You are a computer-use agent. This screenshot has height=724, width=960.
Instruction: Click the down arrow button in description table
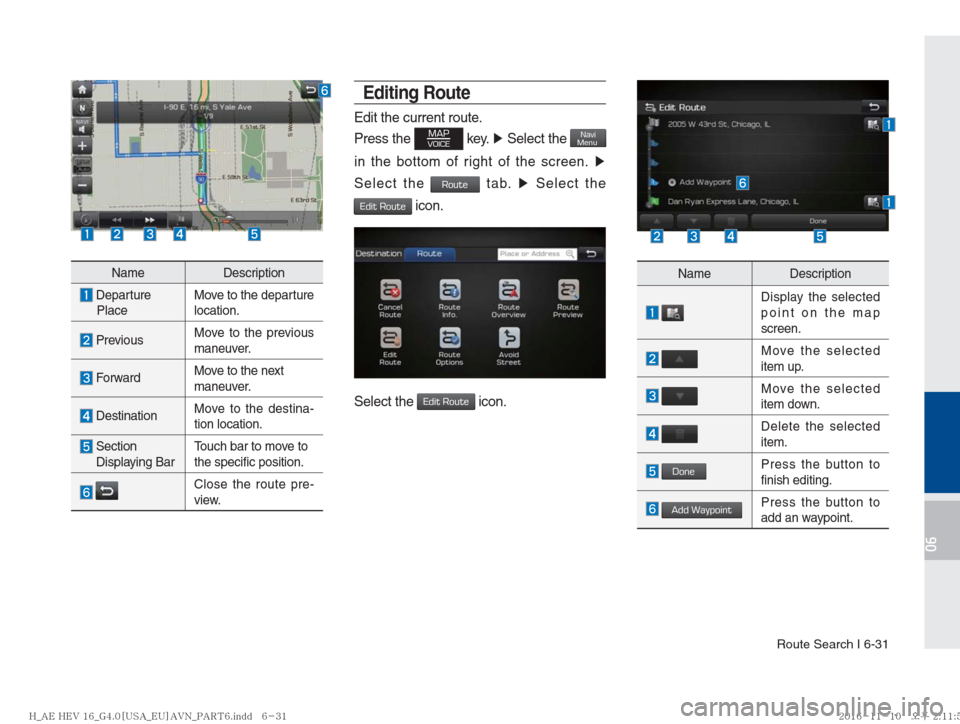680,397
